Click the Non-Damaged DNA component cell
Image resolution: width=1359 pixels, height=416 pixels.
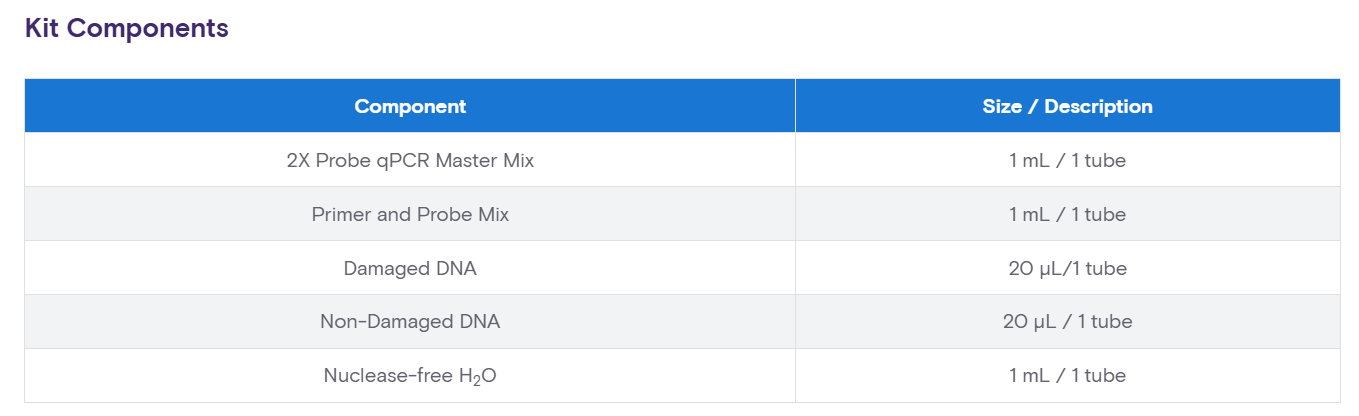point(410,322)
